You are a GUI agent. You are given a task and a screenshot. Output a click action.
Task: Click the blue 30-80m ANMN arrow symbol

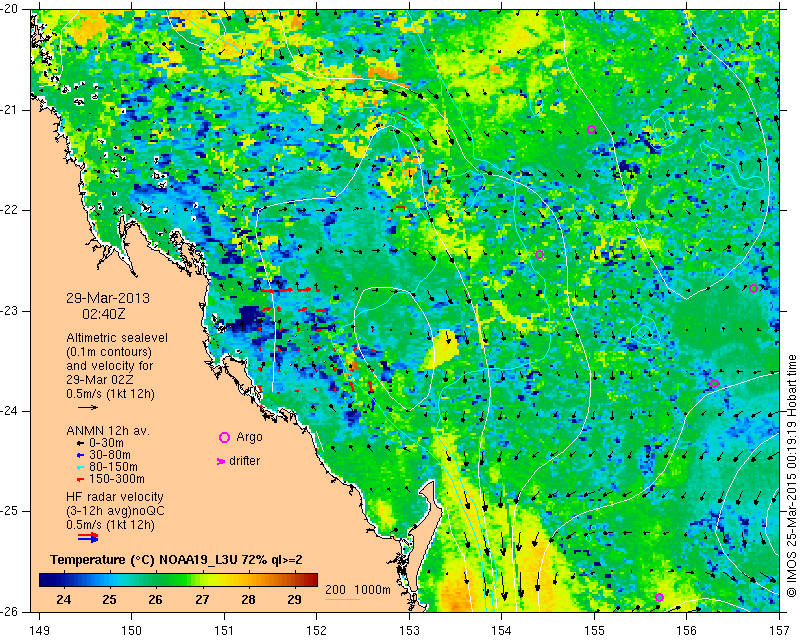pos(80,455)
